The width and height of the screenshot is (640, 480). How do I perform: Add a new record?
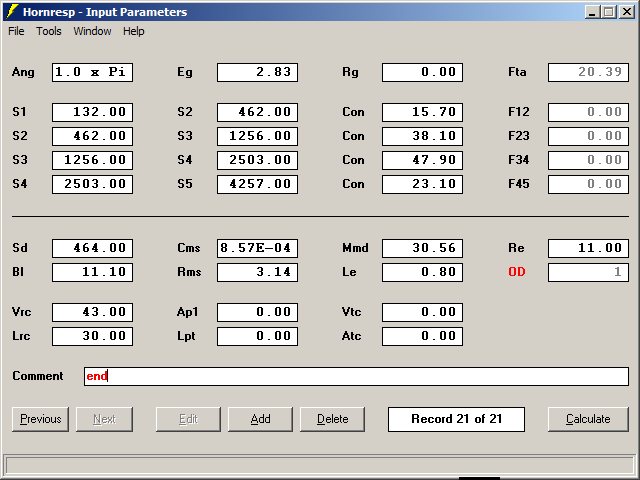(x=260, y=419)
